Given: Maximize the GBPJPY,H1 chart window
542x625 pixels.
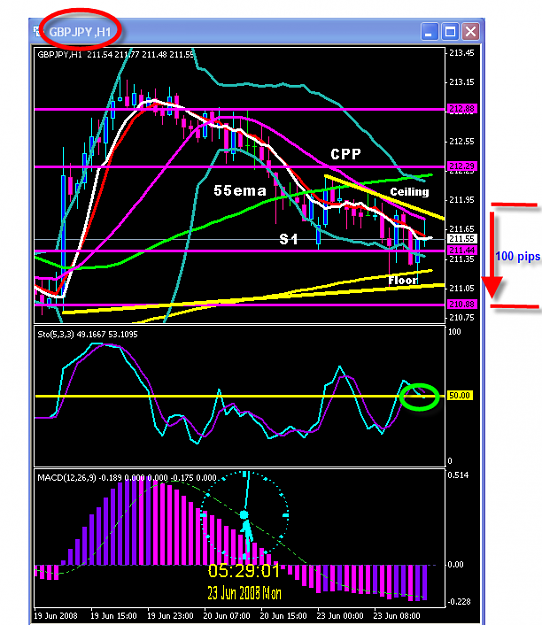Looking at the screenshot, I should point(450,31).
